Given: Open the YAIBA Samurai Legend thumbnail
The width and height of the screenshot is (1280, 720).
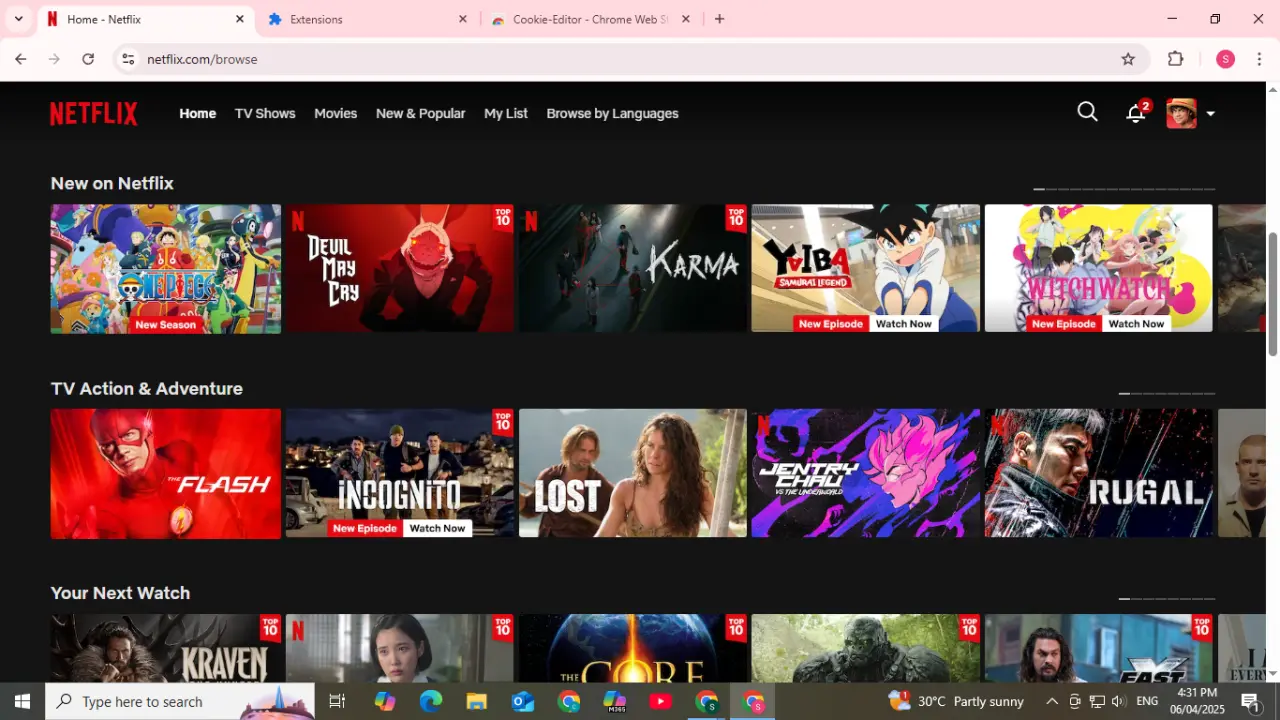Looking at the screenshot, I should click(x=865, y=268).
